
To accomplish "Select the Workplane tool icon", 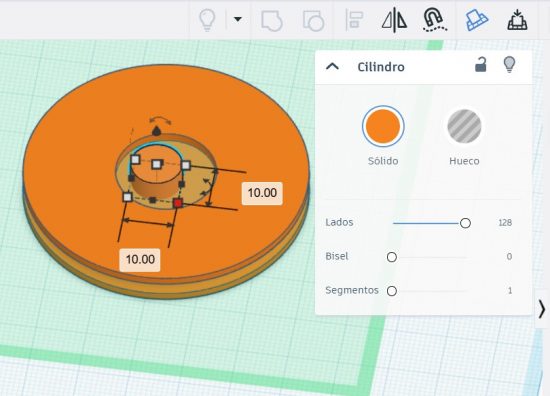I will click(476, 20).
